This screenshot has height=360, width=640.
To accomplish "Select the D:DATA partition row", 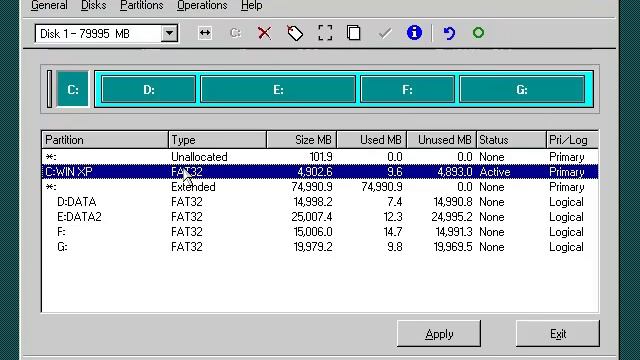I will click(x=320, y=202).
